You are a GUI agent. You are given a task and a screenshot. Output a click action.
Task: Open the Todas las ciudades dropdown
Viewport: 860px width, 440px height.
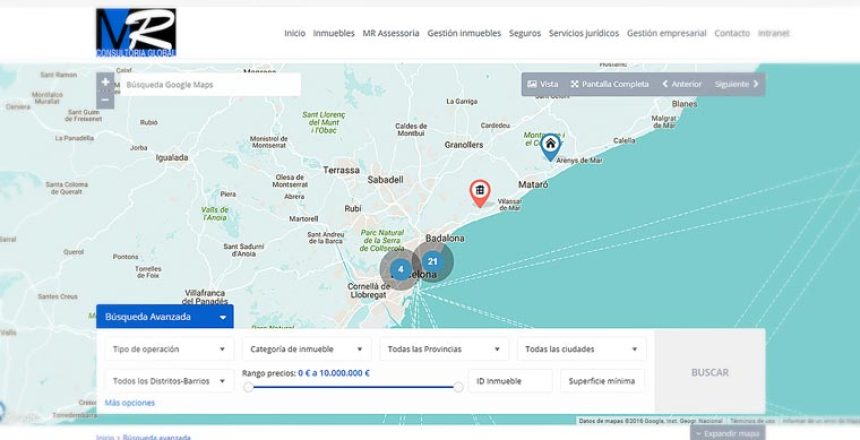click(x=581, y=349)
